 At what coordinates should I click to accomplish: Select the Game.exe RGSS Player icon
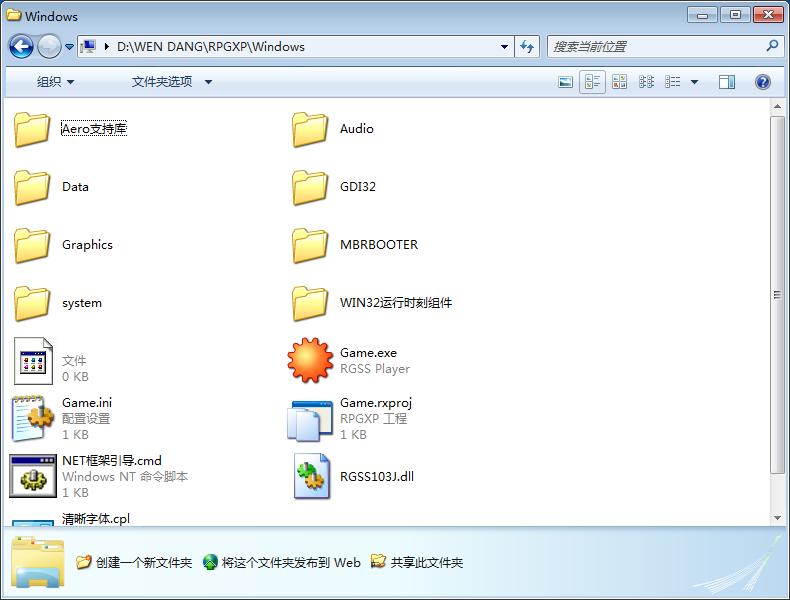coord(310,360)
